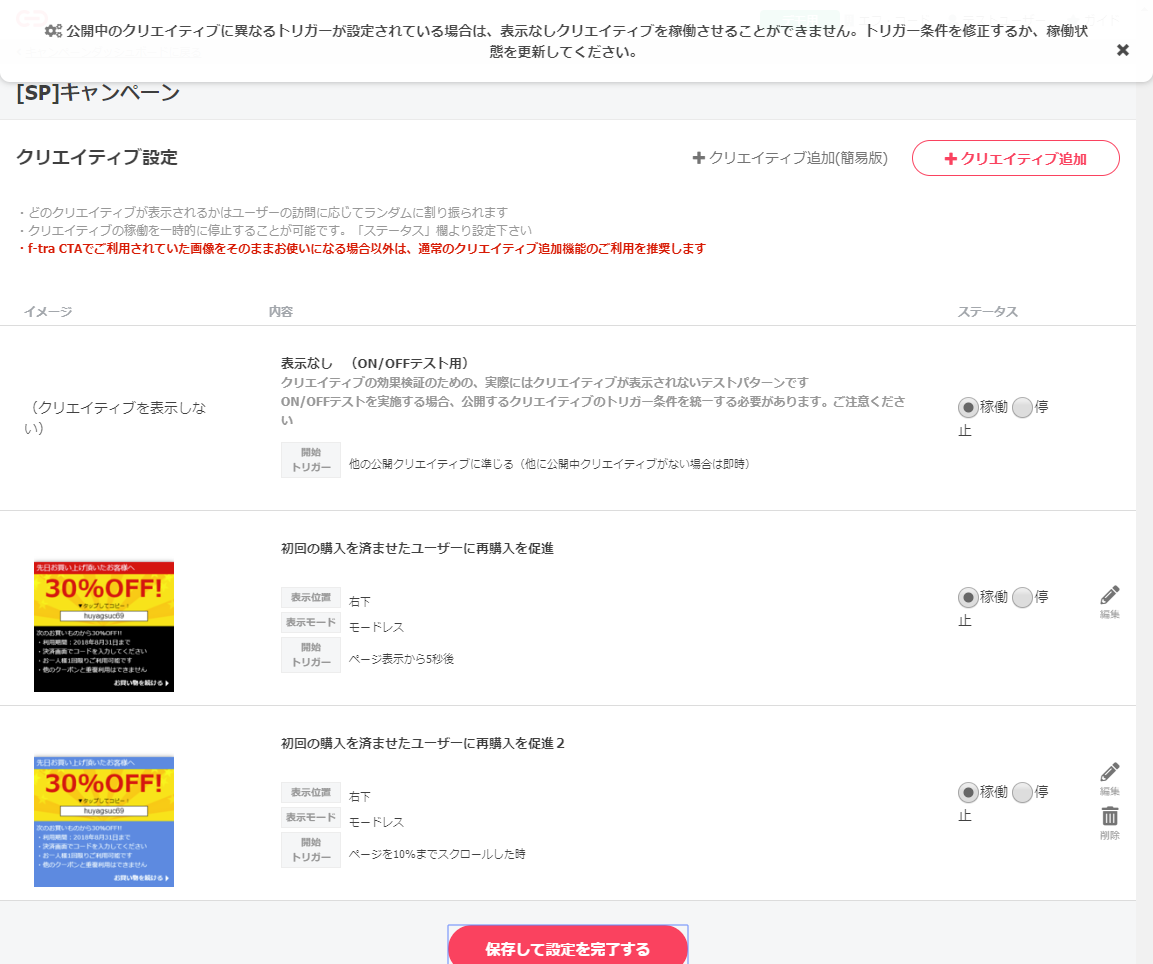
Task: Click the blue 30%OFF creative thumbnail
Action: pyautogui.click(x=103, y=821)
